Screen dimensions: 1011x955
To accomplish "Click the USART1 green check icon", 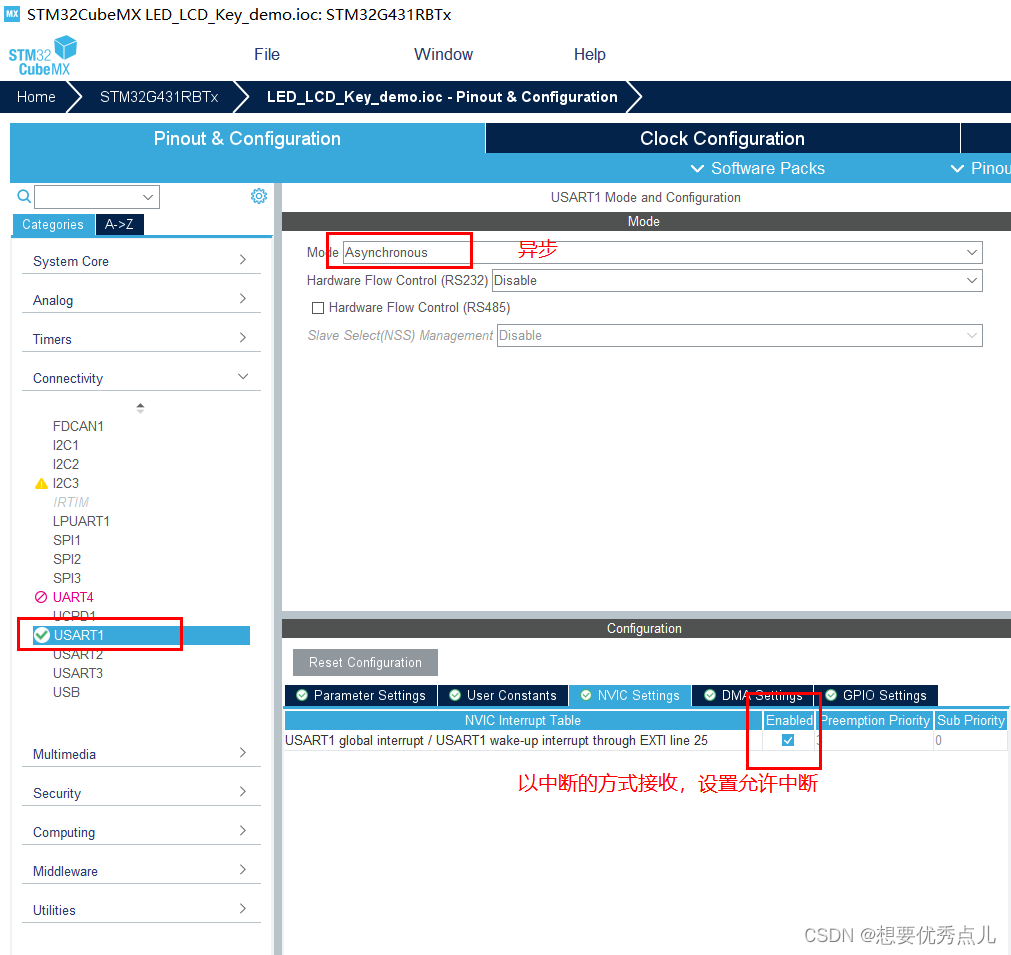I will [42, 635].
